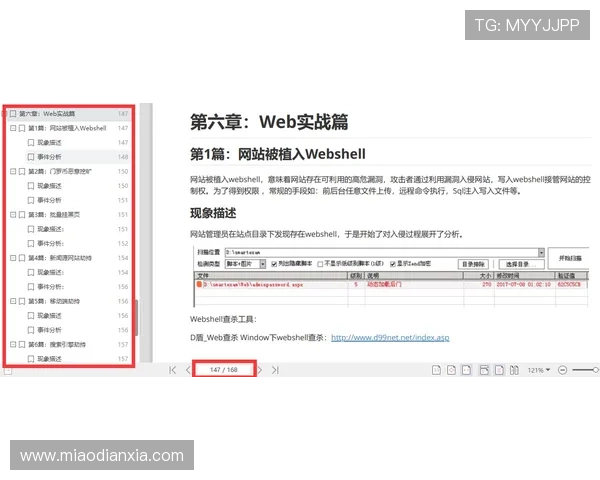Screen dimensions: 600x480
Task: Click the 选择目录 button
Action: pyautogui.click(x=522, y=264)
